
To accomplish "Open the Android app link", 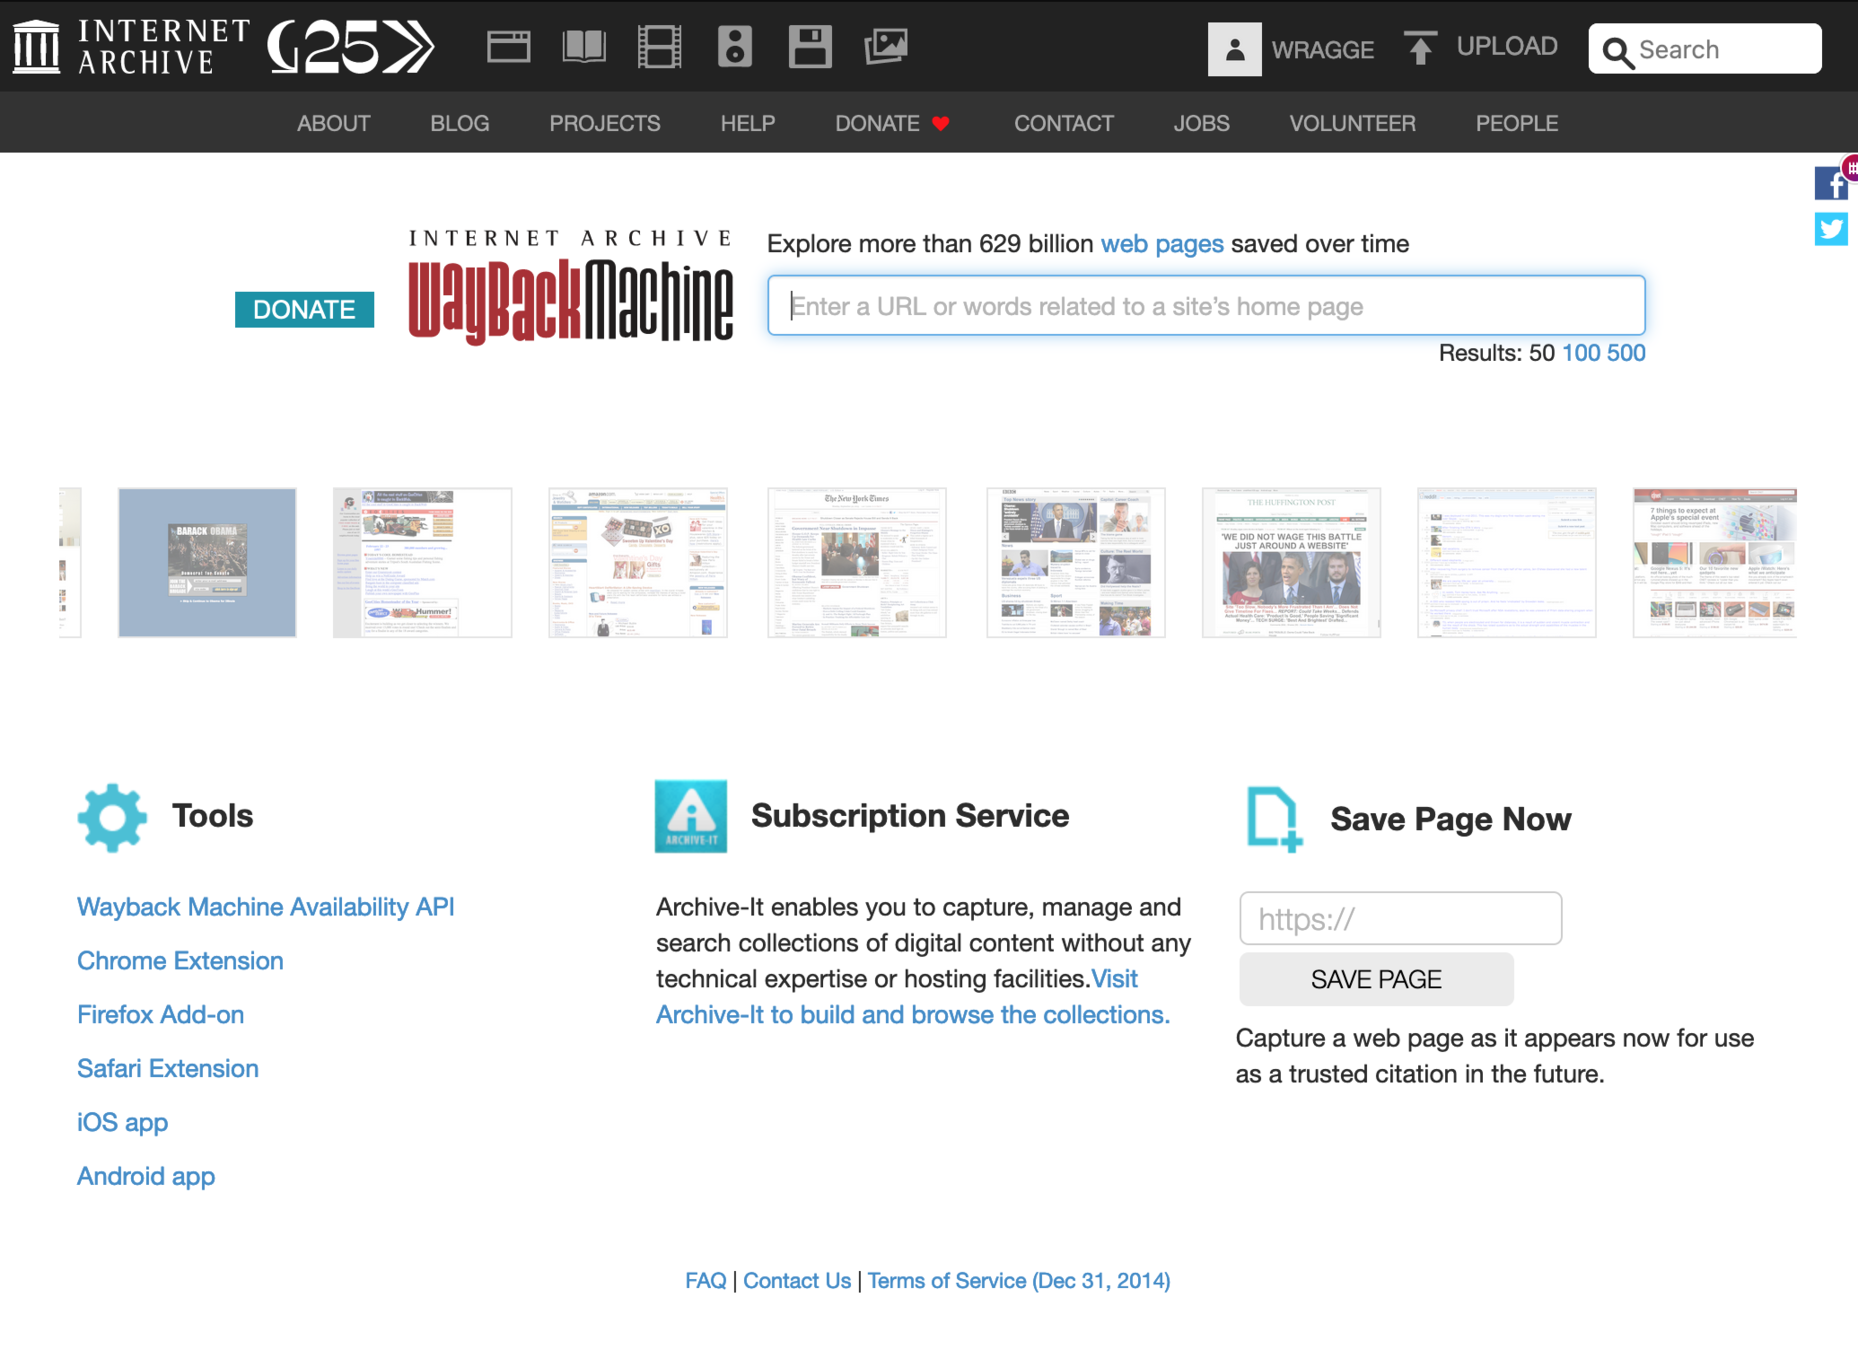I will pos(146,1177).
